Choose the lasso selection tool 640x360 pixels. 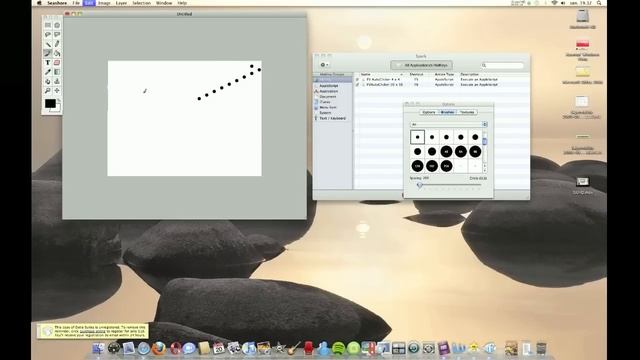(48, 35)
